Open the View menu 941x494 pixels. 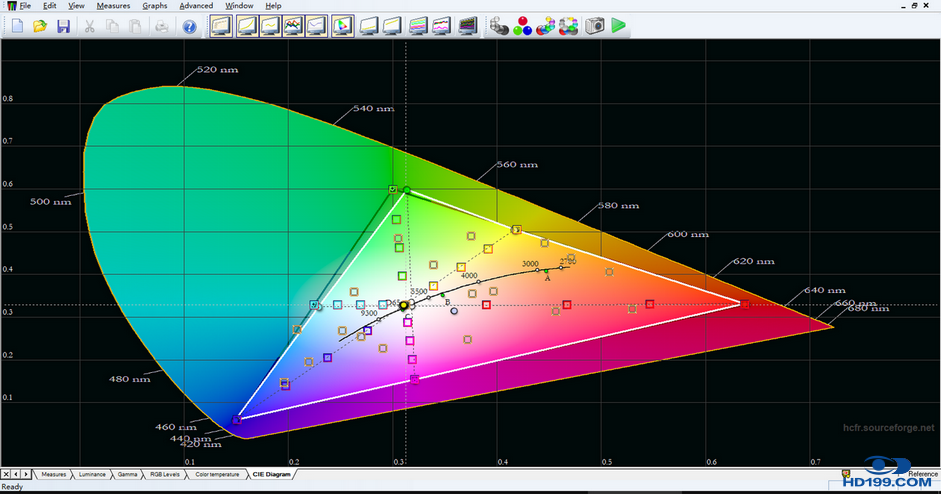[x=76, y=5]
